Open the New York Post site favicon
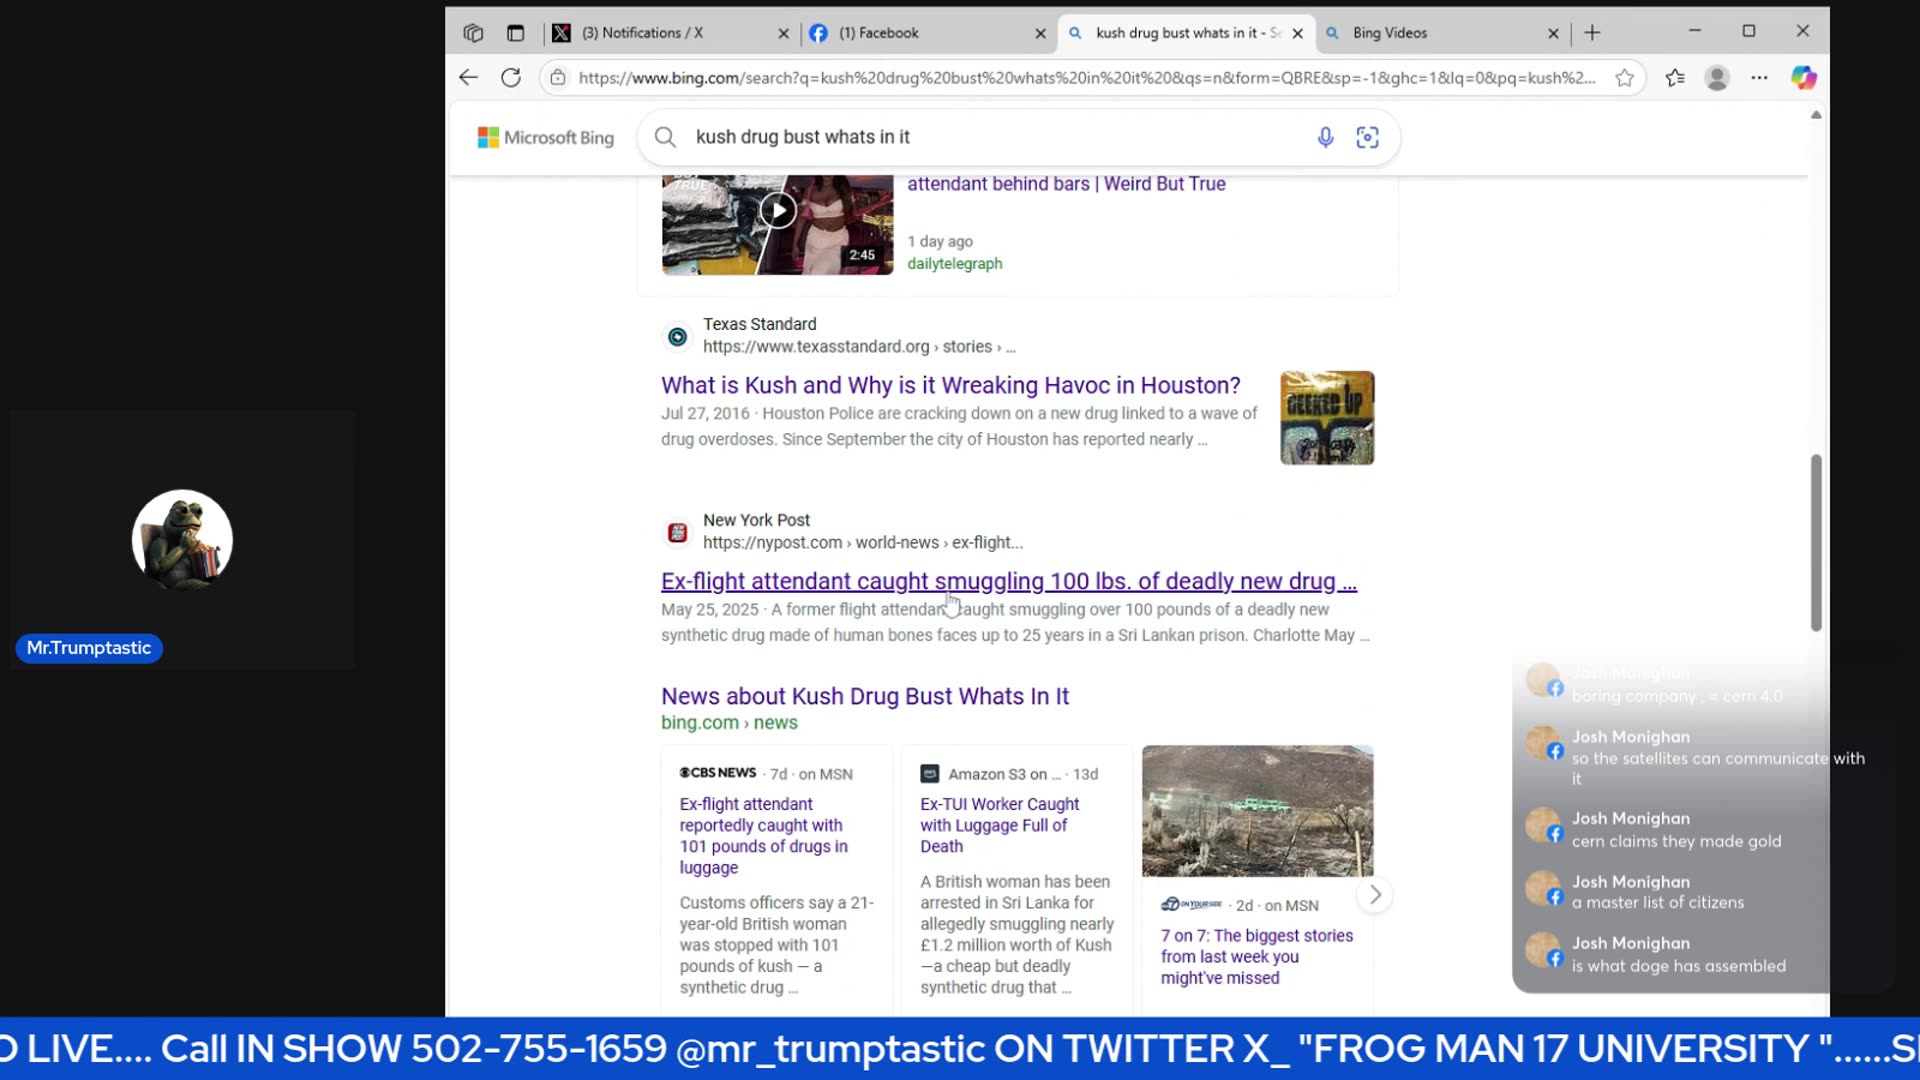This screenshot has width=1920, height=1080. (677, 533)
